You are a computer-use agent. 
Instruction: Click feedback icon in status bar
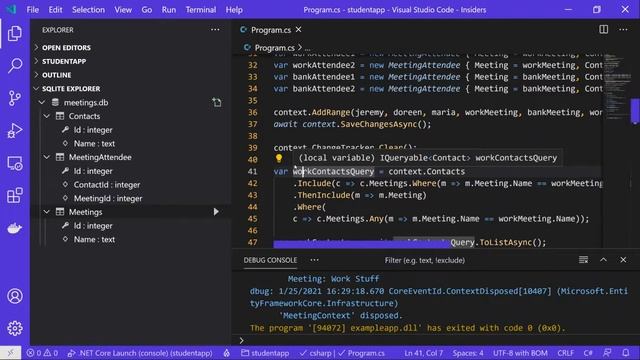coord(607,353)
